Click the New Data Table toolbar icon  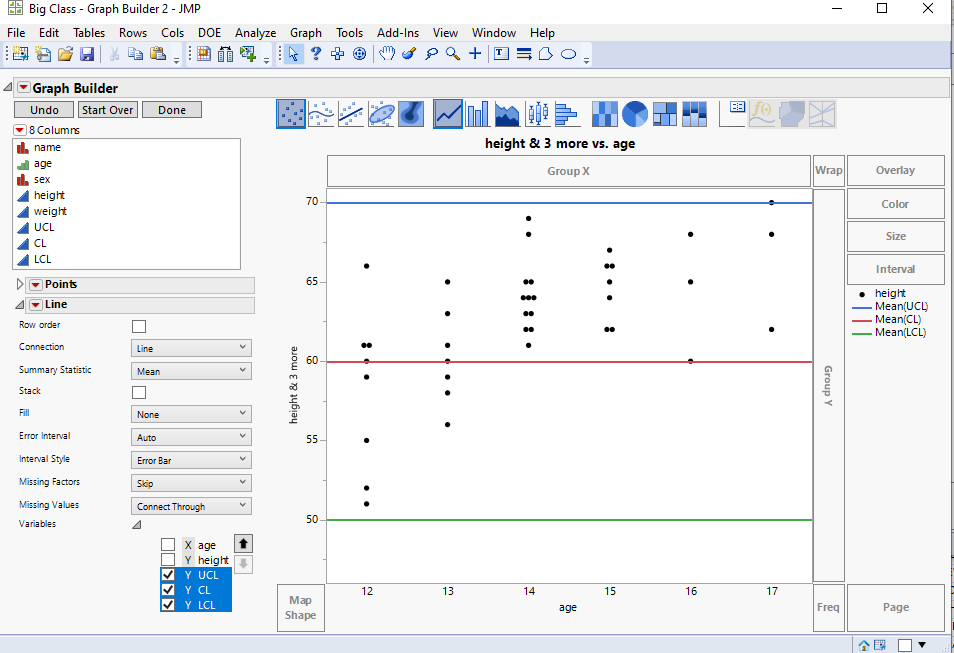tap(20, 54)
